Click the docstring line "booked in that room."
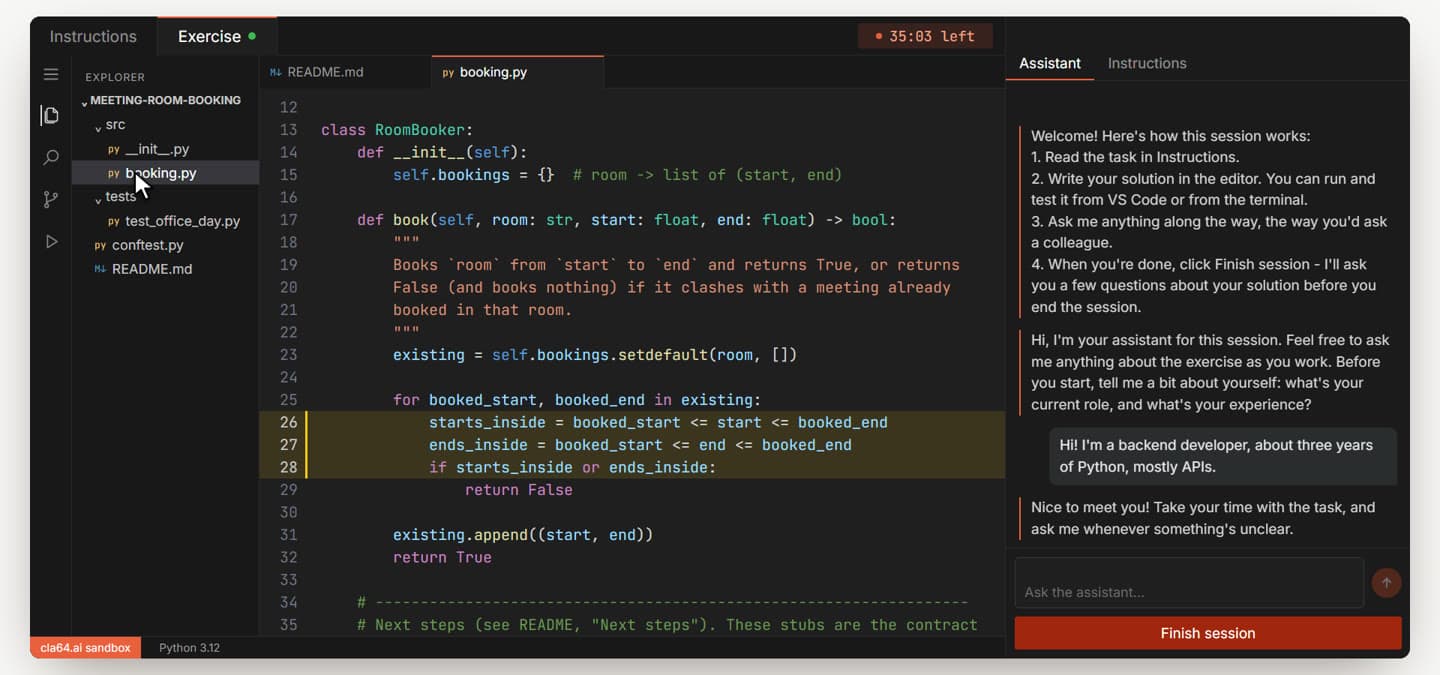1440x675 pixels. click(x=483, y=310)
